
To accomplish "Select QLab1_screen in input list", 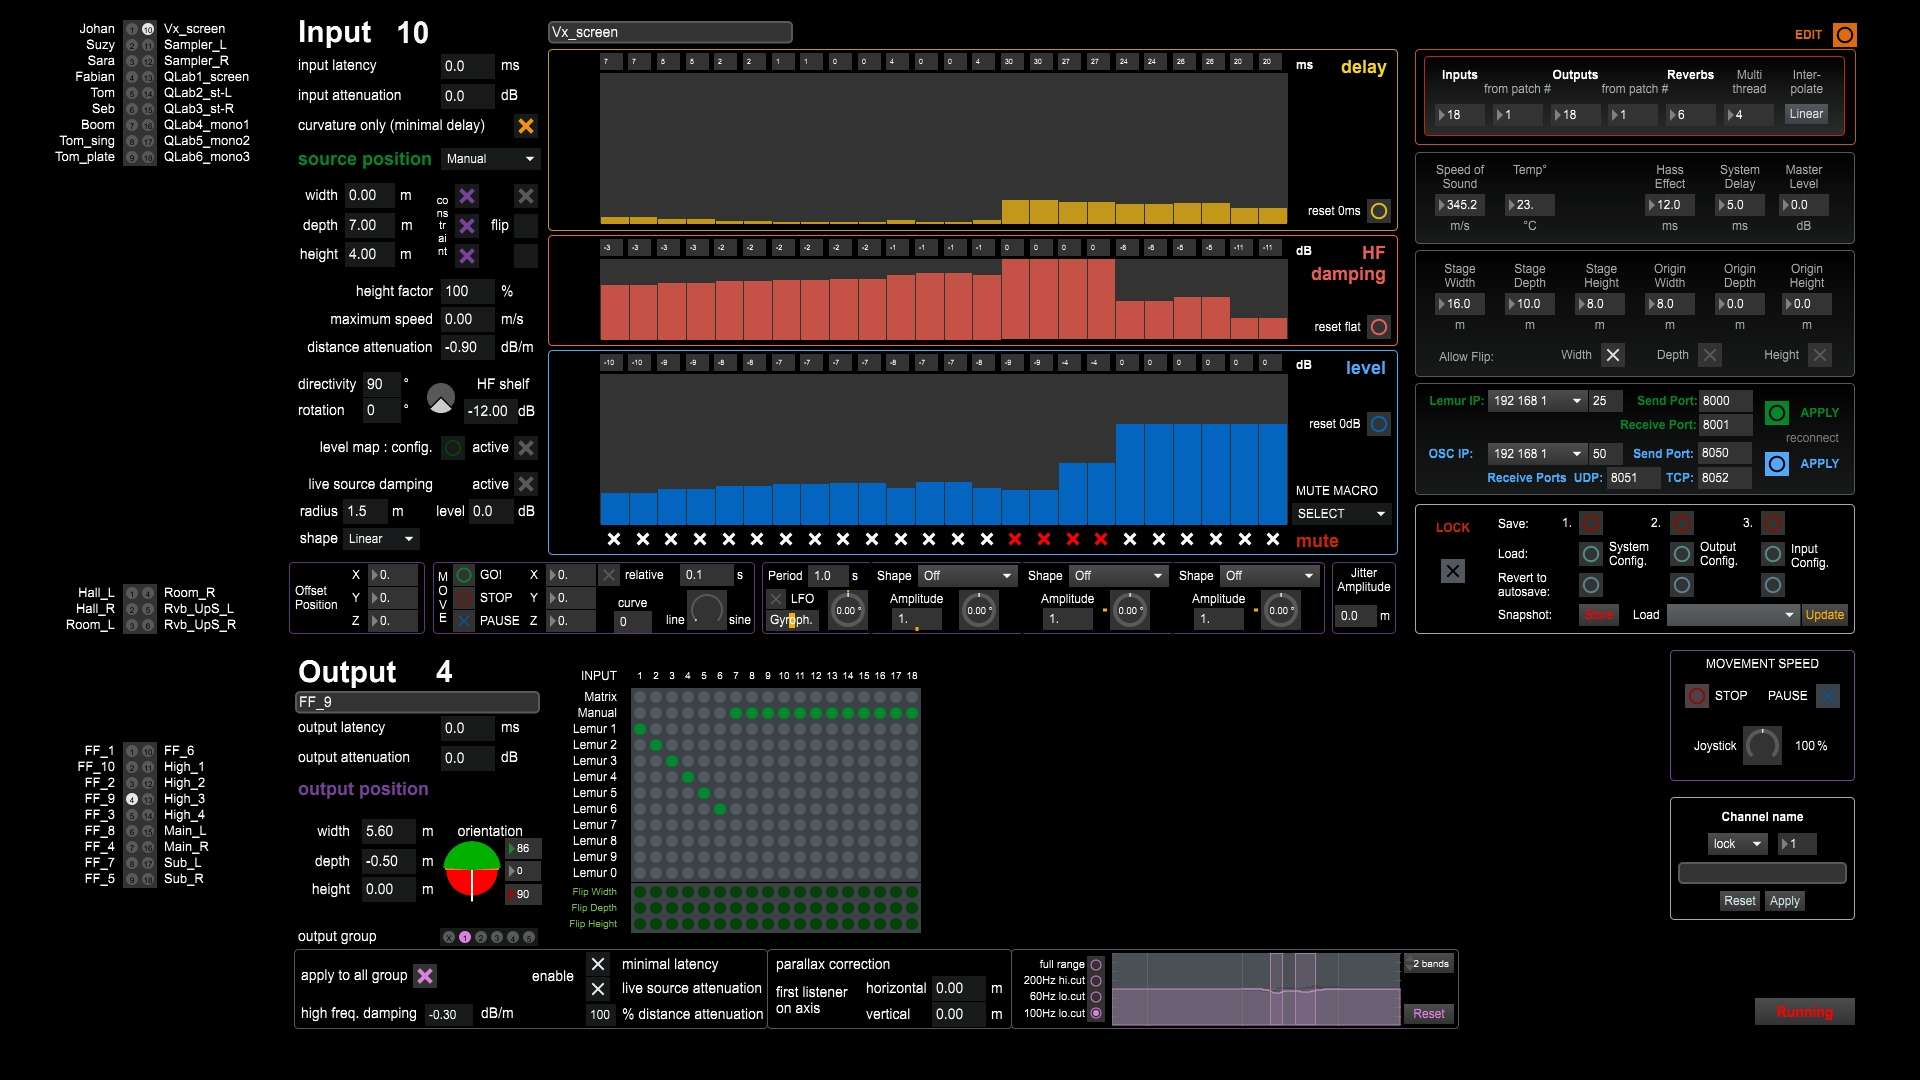I will click(206, 77).
